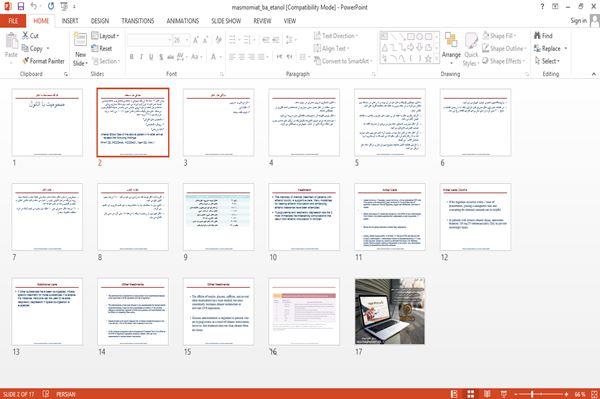Screen dimensions: 600x399
Task: Click Normal view icon in status bar
Action: [454, 394]
